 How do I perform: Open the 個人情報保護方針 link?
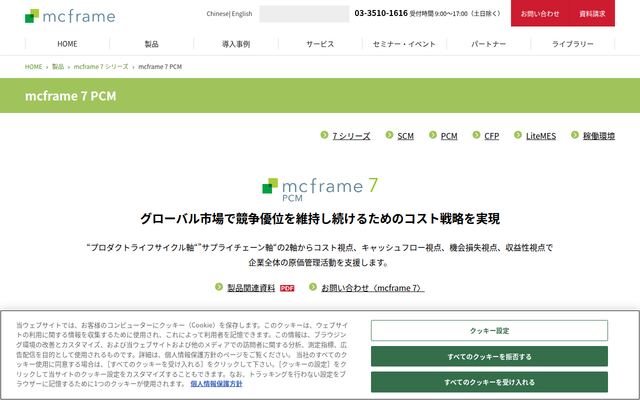point(216,384)
